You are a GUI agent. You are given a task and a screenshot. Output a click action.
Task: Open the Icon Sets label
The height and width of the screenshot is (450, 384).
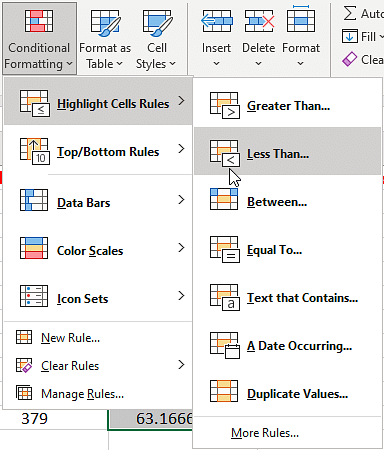tap(82, 299)
